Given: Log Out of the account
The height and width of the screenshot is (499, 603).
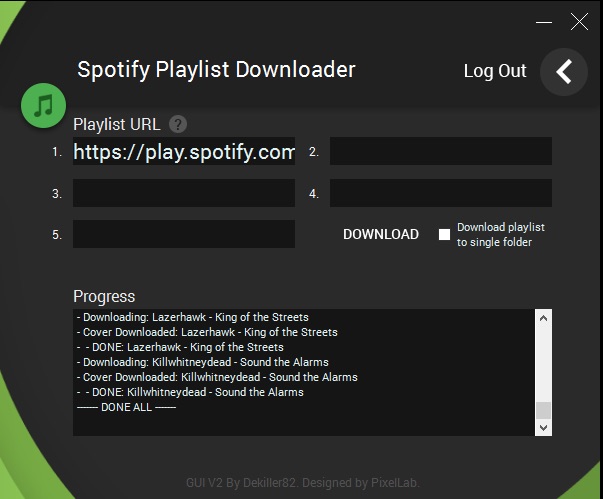Looking at the screenshot, I should pos(495,71).
